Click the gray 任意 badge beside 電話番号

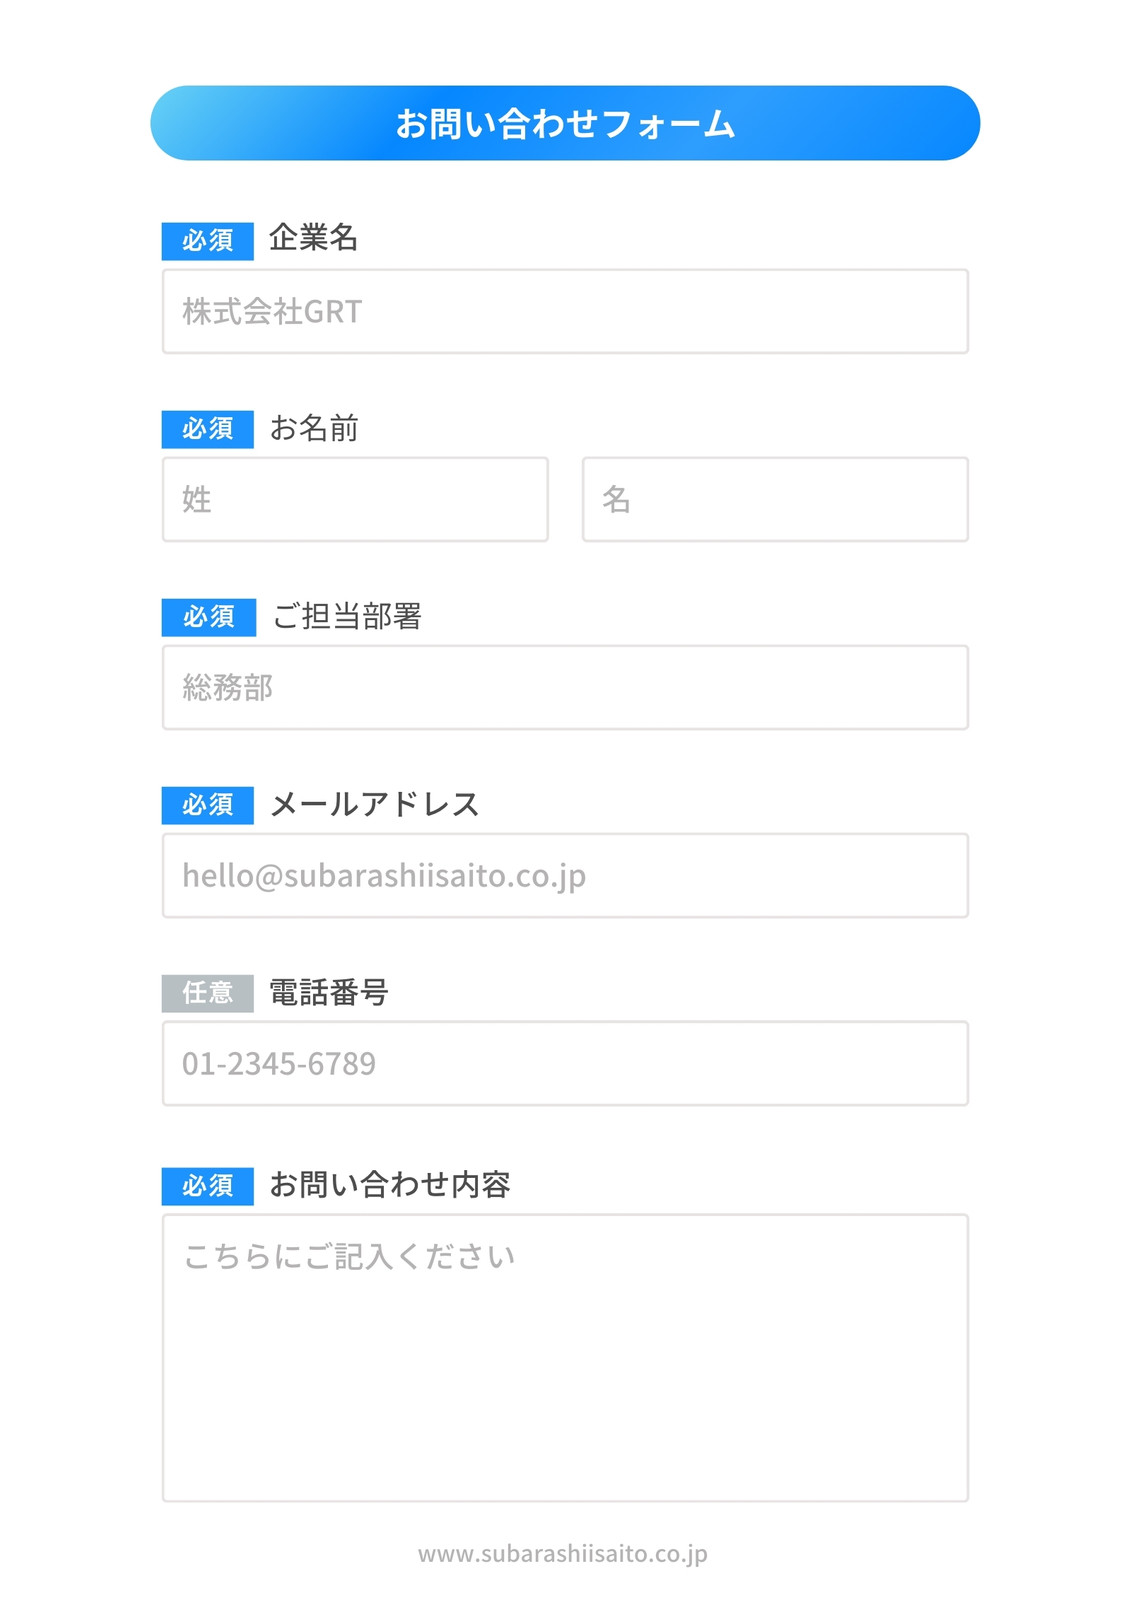point(208,993)
